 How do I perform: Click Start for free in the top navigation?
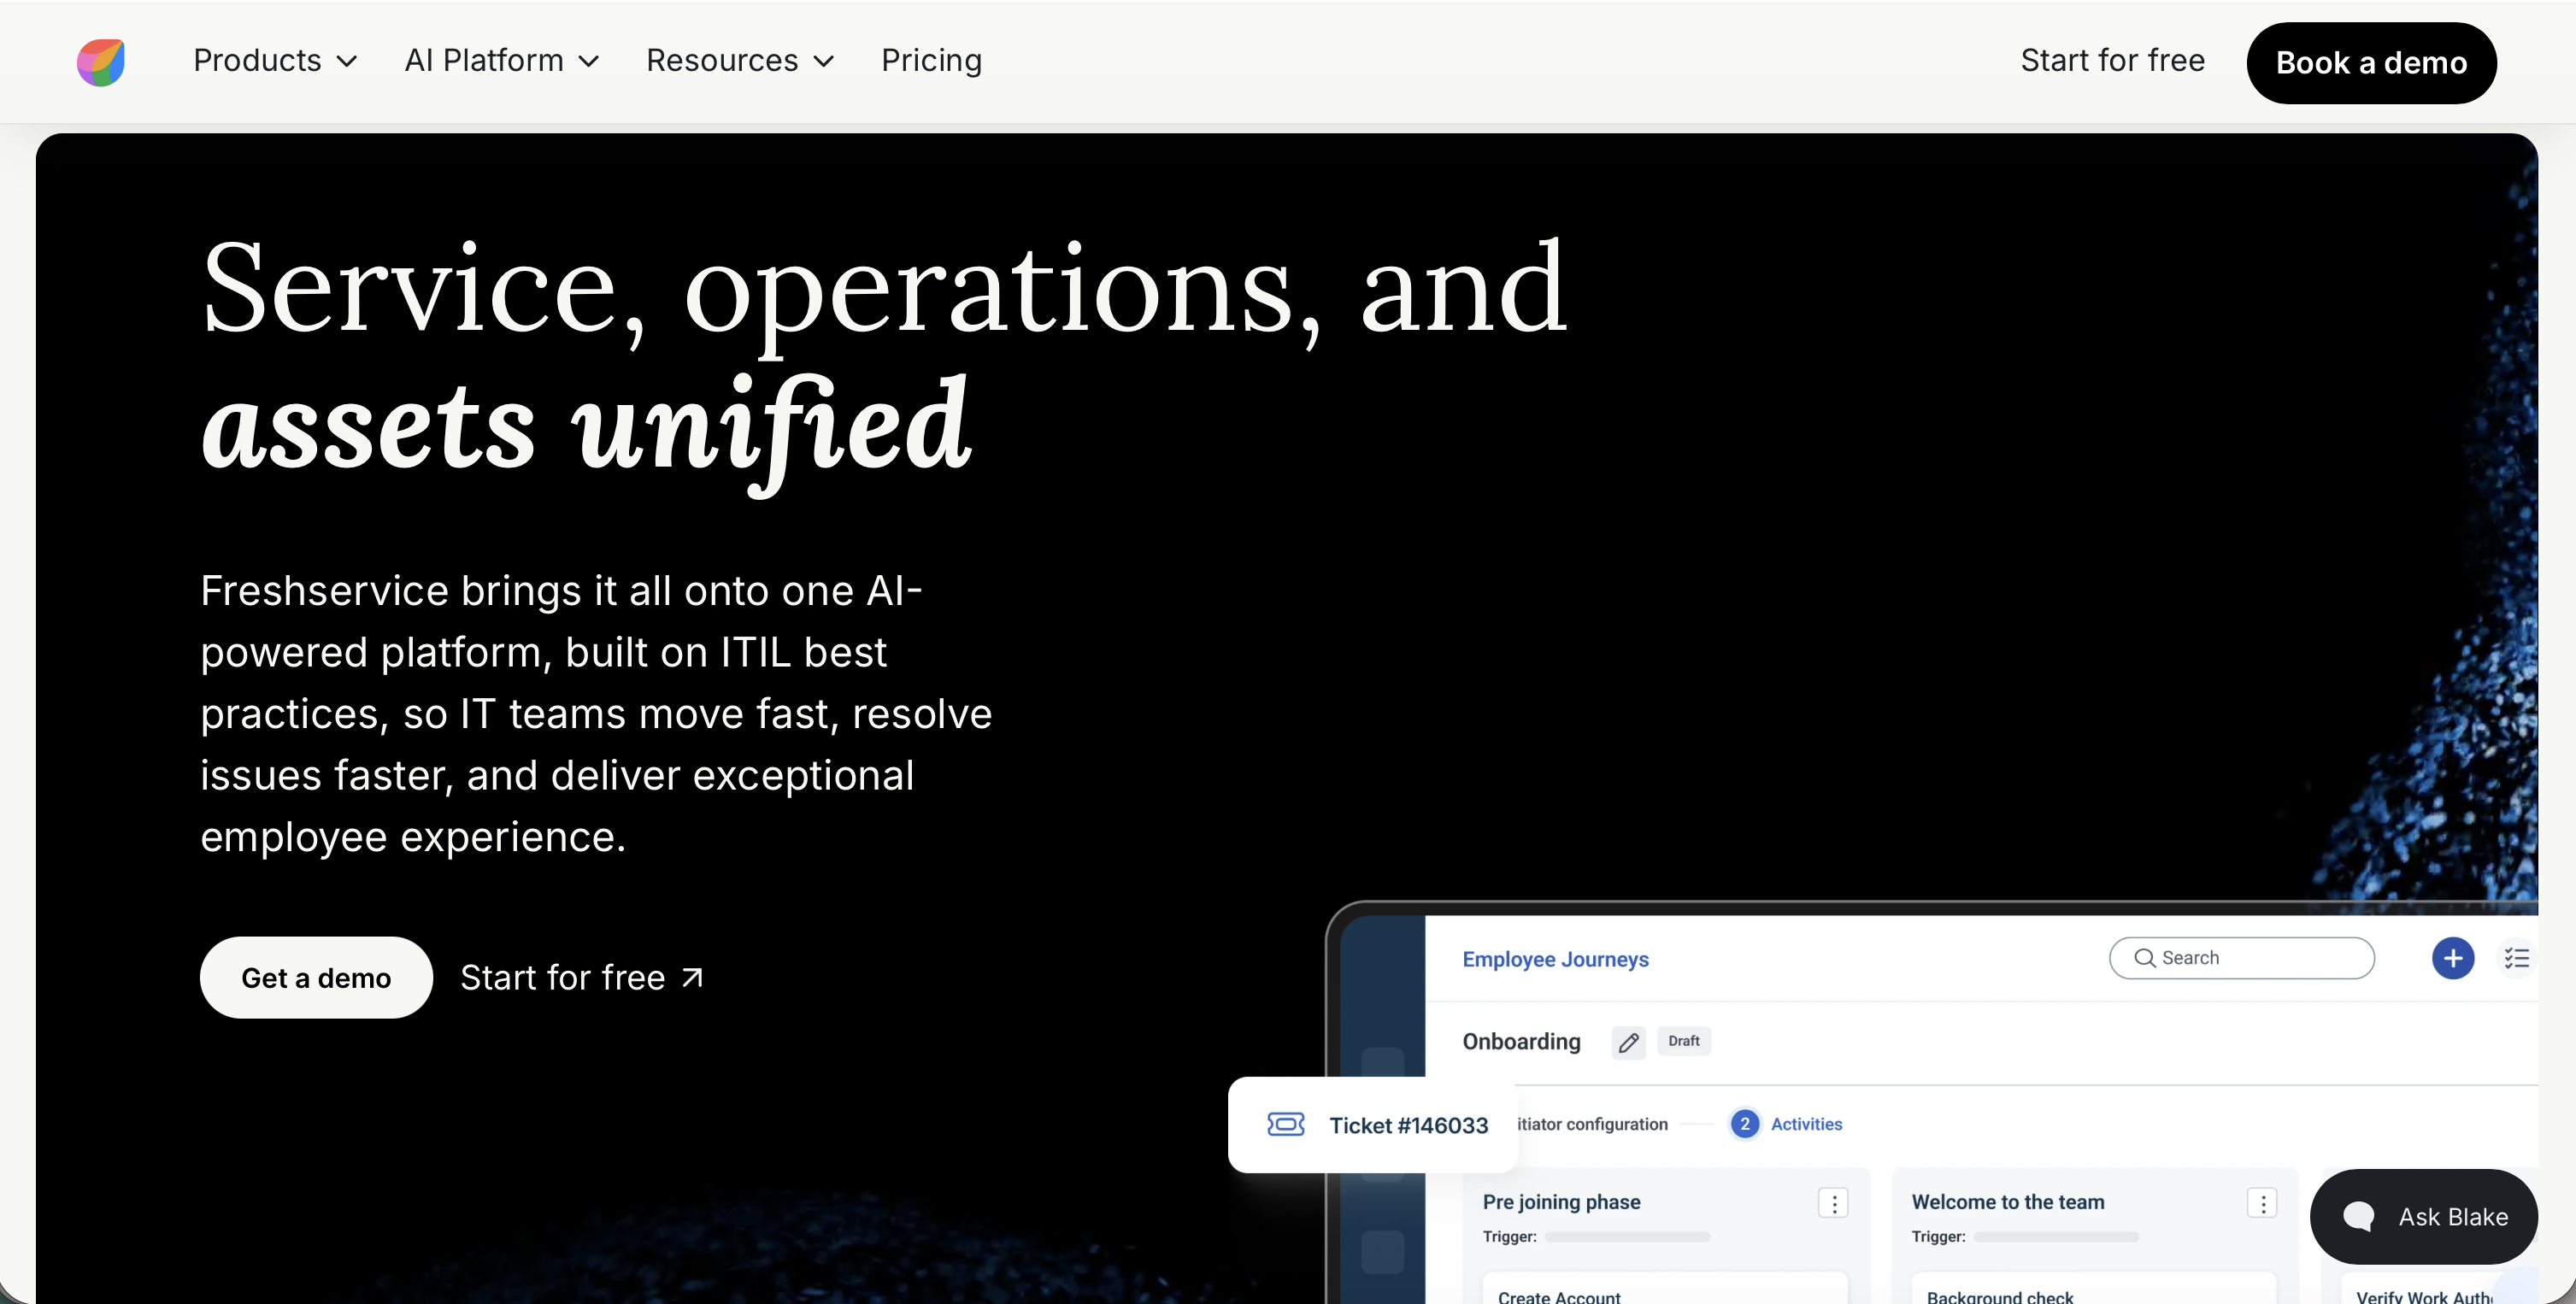2112,61
